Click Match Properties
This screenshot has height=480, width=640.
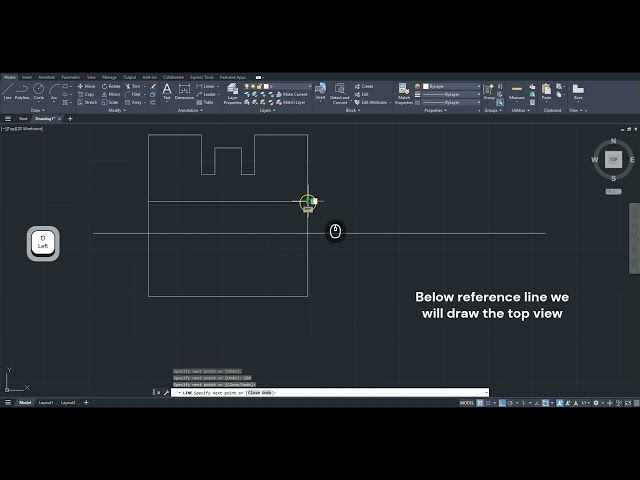point(404,94)
